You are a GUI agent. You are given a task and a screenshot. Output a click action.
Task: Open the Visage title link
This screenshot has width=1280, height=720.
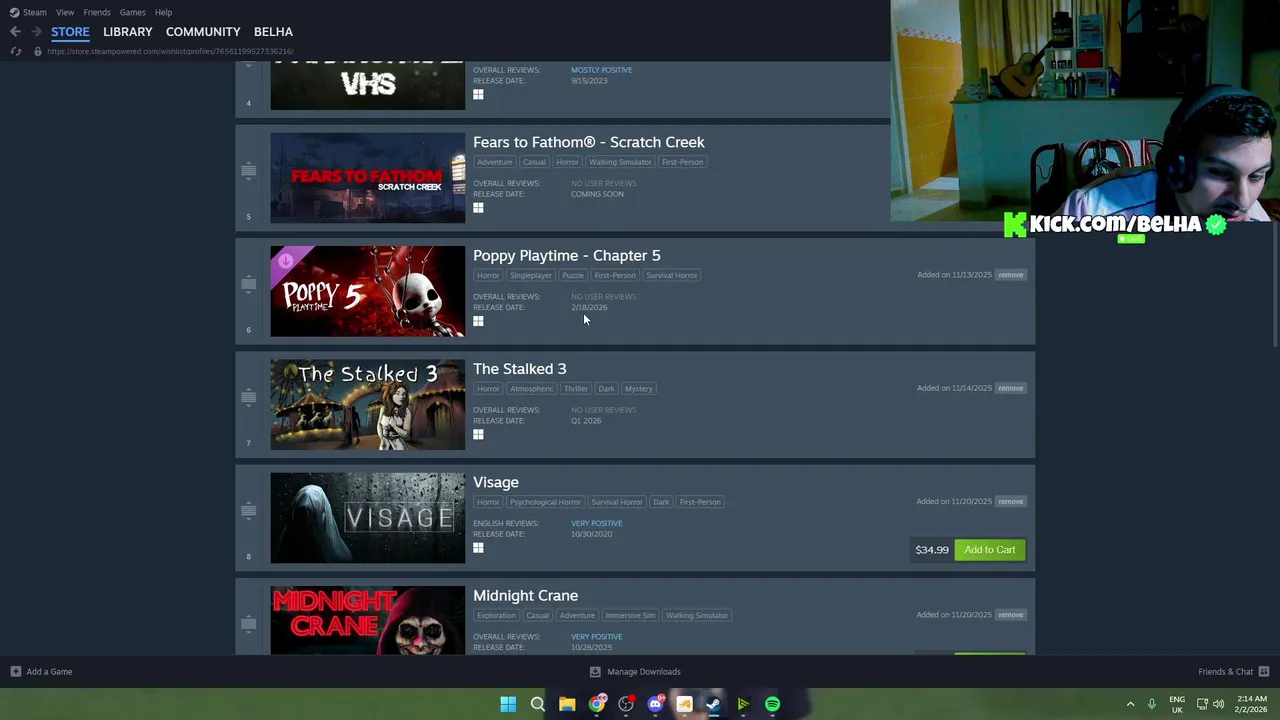click(495, 482)
